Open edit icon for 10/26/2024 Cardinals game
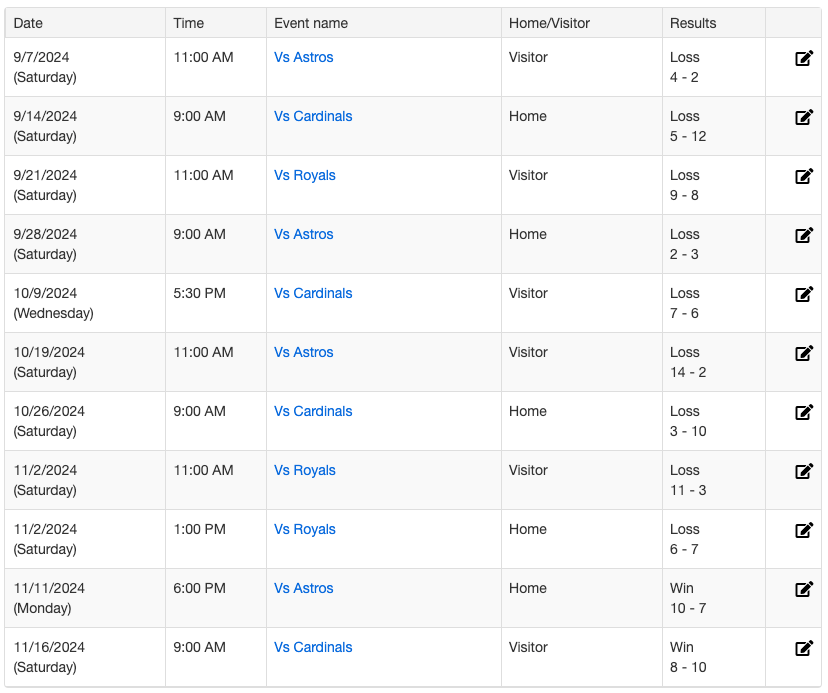This screenshot has width=828, height=693. click(x=803, y=412)
